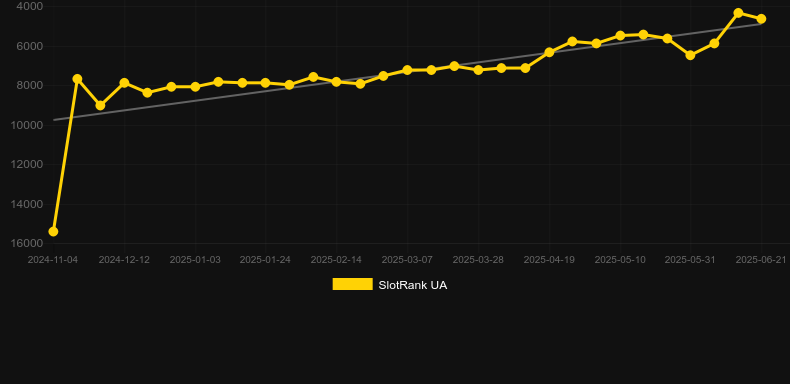Click x-axis label 2025-01-03
790x384 pixels.
click(195, 260)
